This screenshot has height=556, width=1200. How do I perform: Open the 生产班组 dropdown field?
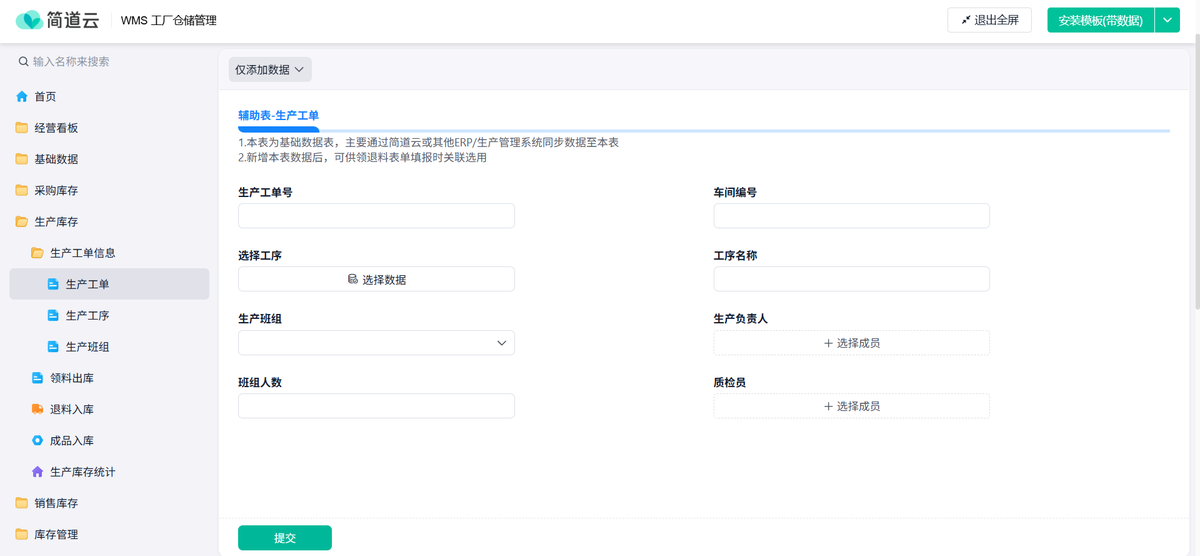(376, 343)
